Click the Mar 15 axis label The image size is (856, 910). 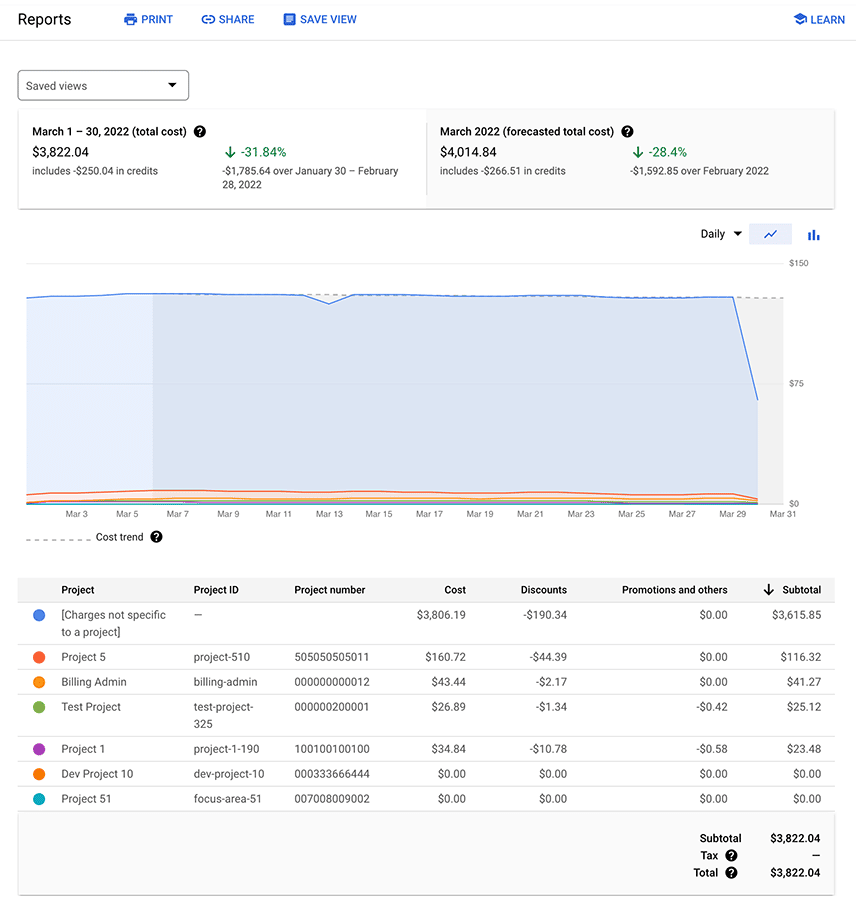coord(379,514)
